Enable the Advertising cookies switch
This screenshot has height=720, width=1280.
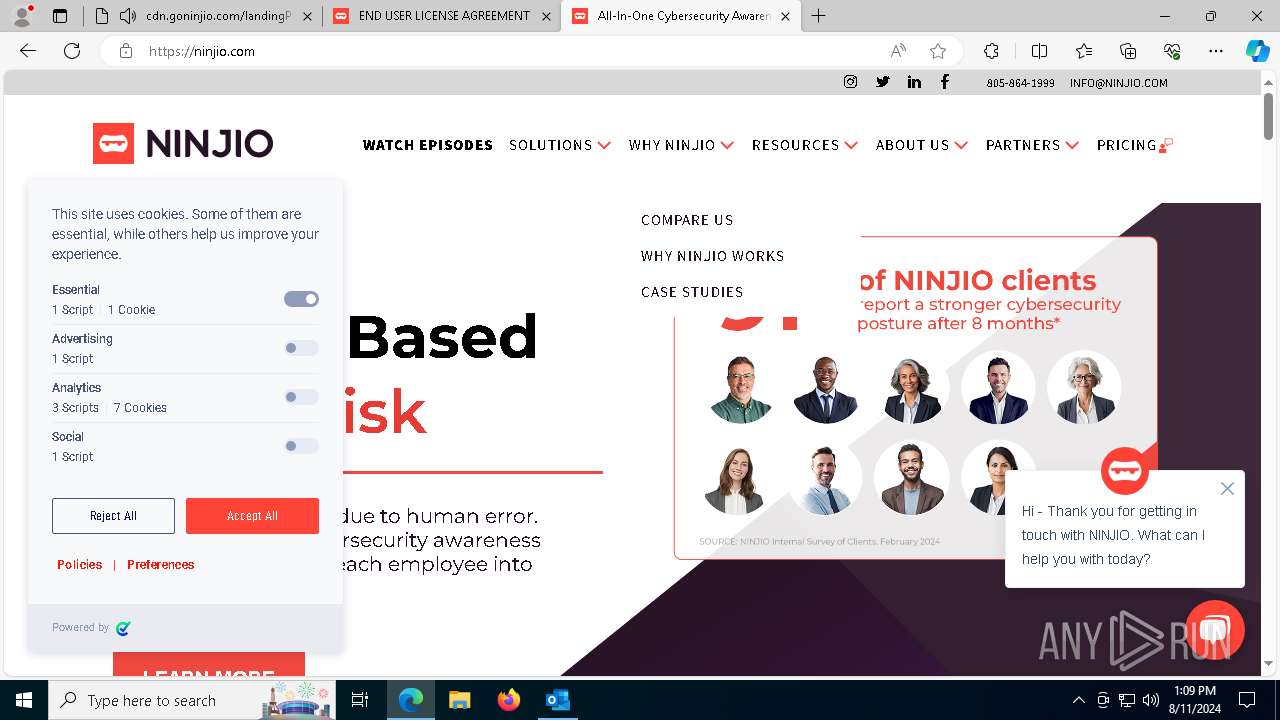301,348
